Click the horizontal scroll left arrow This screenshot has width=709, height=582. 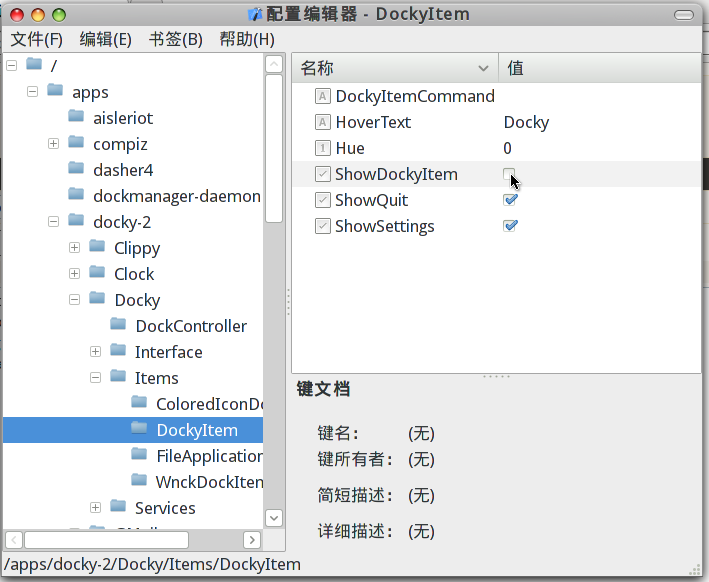[14, 540]
